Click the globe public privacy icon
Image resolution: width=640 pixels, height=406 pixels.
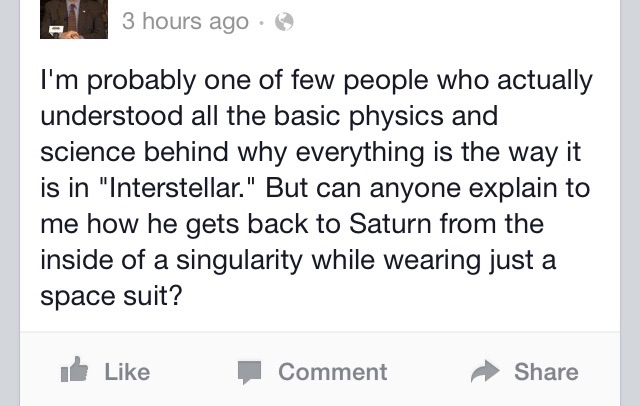(284, 22)
